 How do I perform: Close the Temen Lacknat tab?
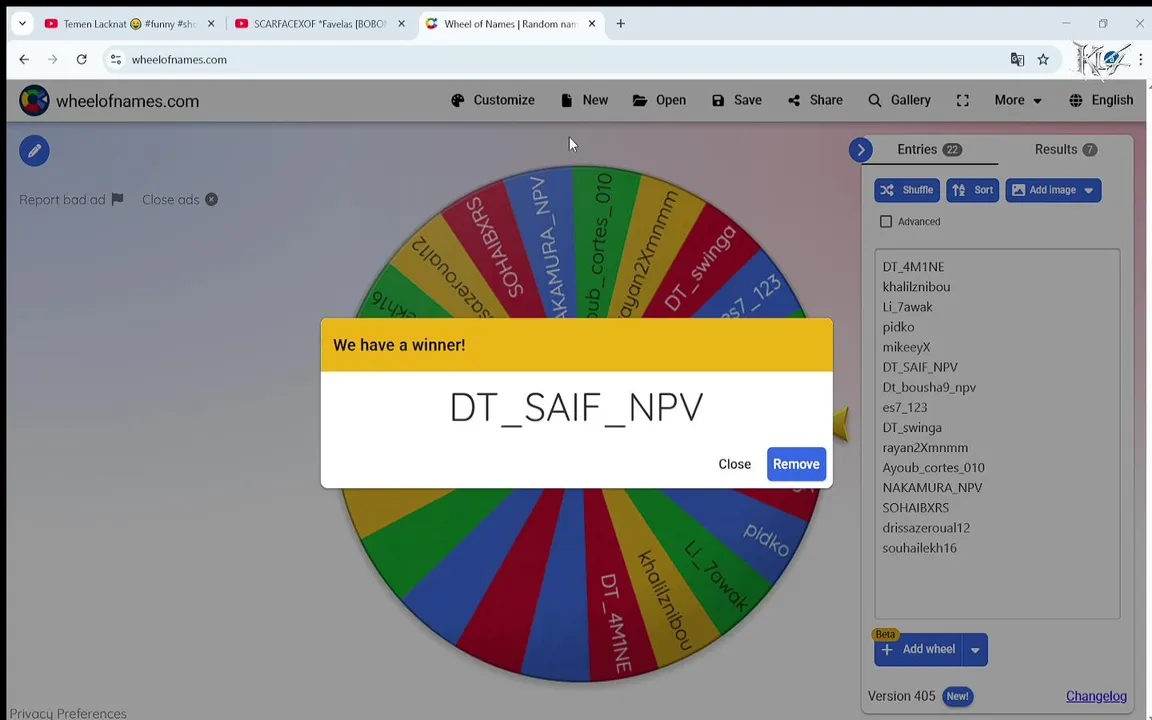tap(211, 24)
